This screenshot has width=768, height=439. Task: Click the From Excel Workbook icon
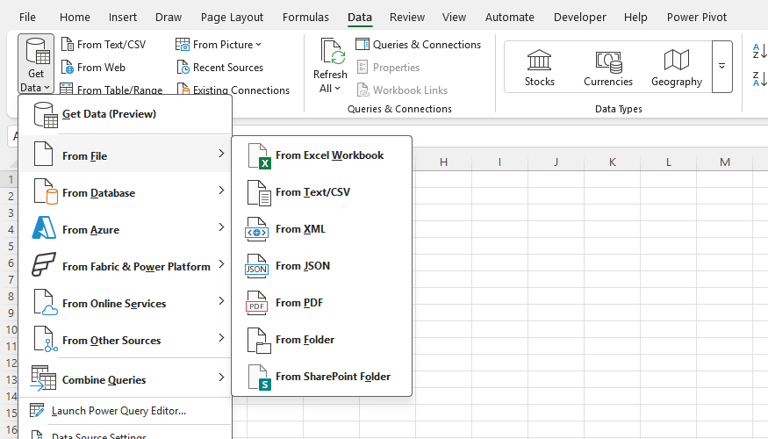(258, 156)
